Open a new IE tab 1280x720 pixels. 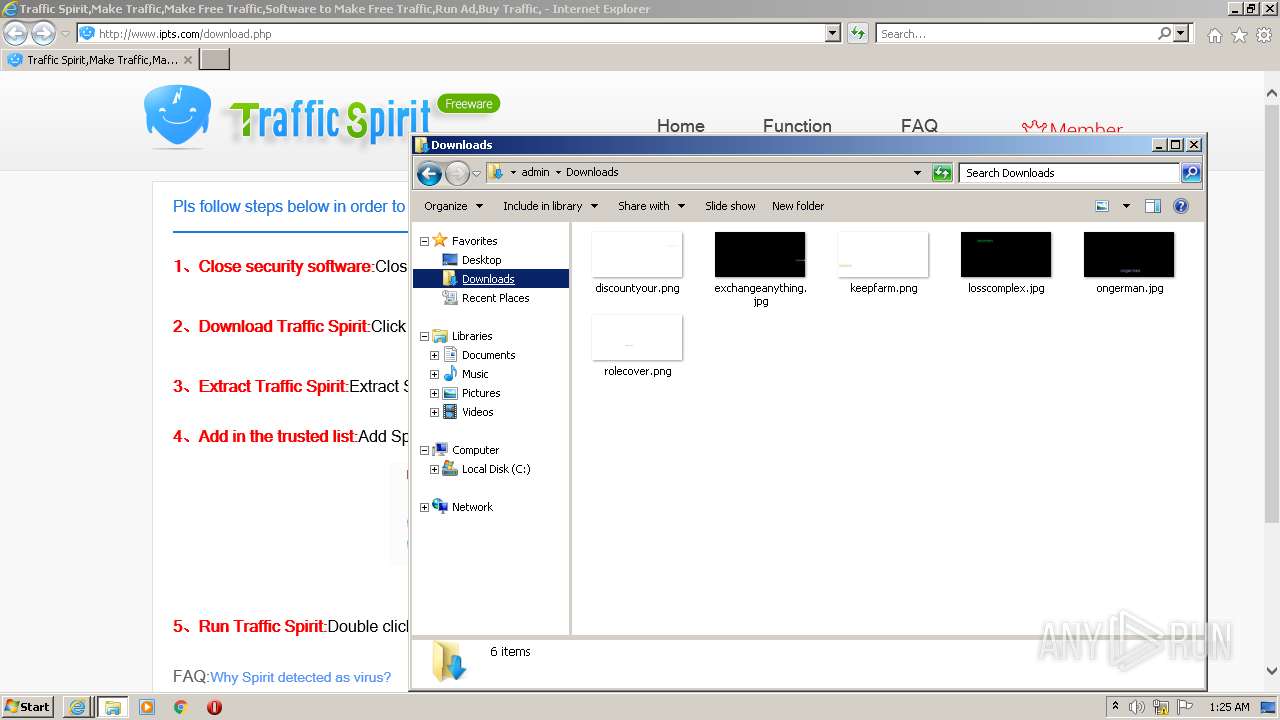pyautogui.click(x=215, y=59)
